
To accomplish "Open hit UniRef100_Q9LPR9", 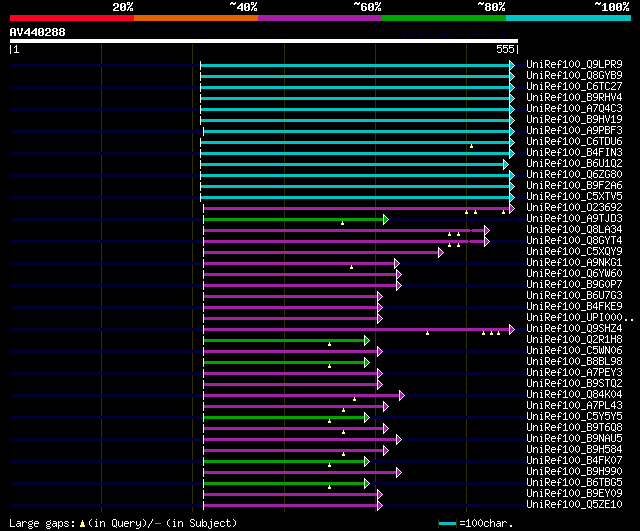I will pos(574,64).
